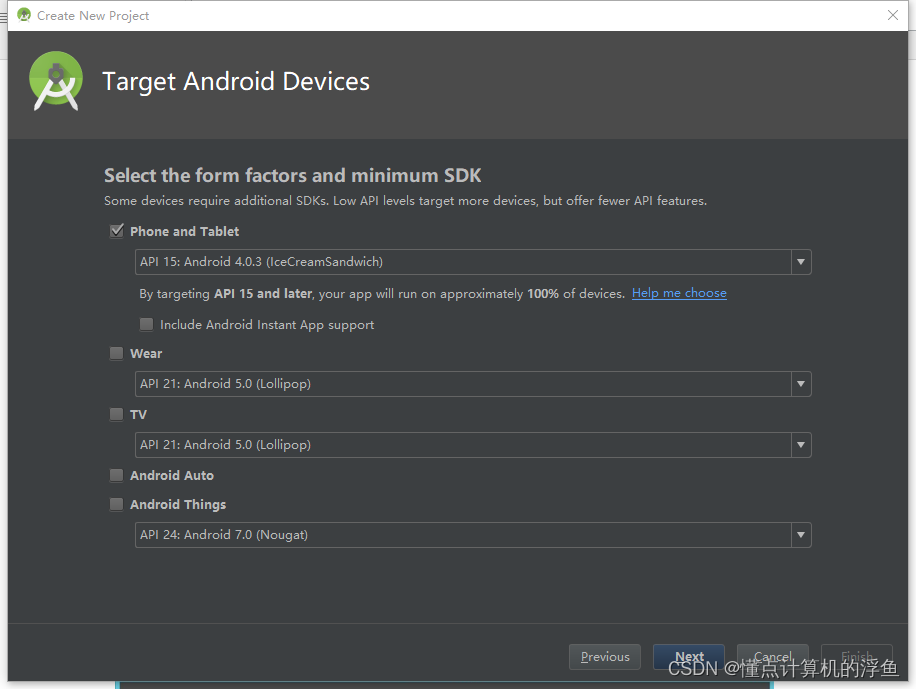This screenshot has width=916, height=689.
Task: Expand the Android Things API 24 dropdown arrow
Action: point(801,535)
